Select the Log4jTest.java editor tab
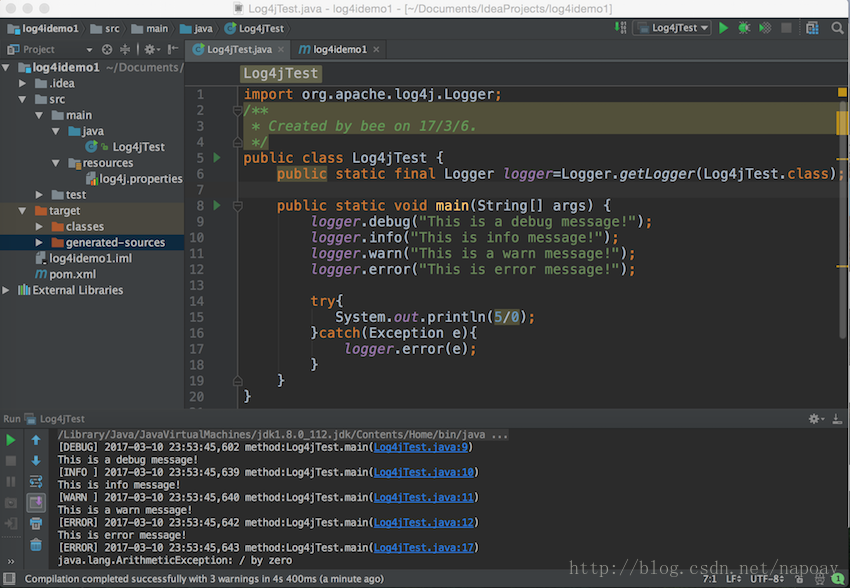This screenshot has height=588, width=850. tap(237, 49)
